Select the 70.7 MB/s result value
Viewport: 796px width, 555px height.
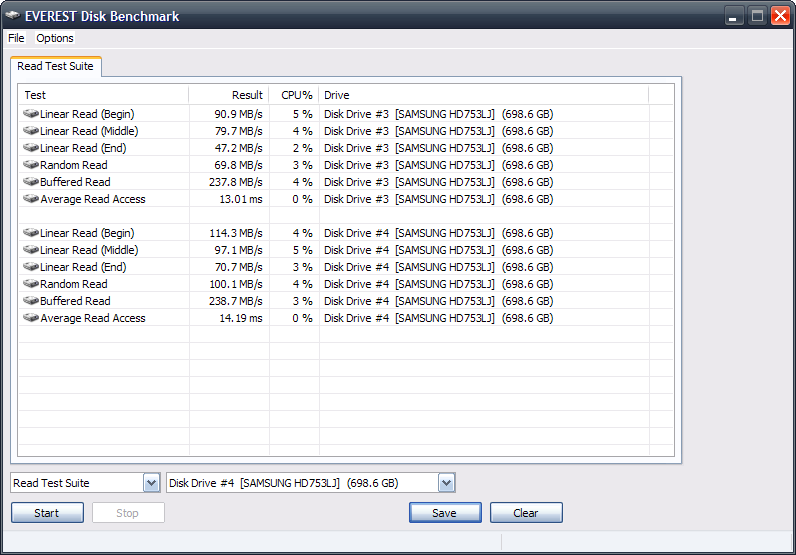[238, 267]
